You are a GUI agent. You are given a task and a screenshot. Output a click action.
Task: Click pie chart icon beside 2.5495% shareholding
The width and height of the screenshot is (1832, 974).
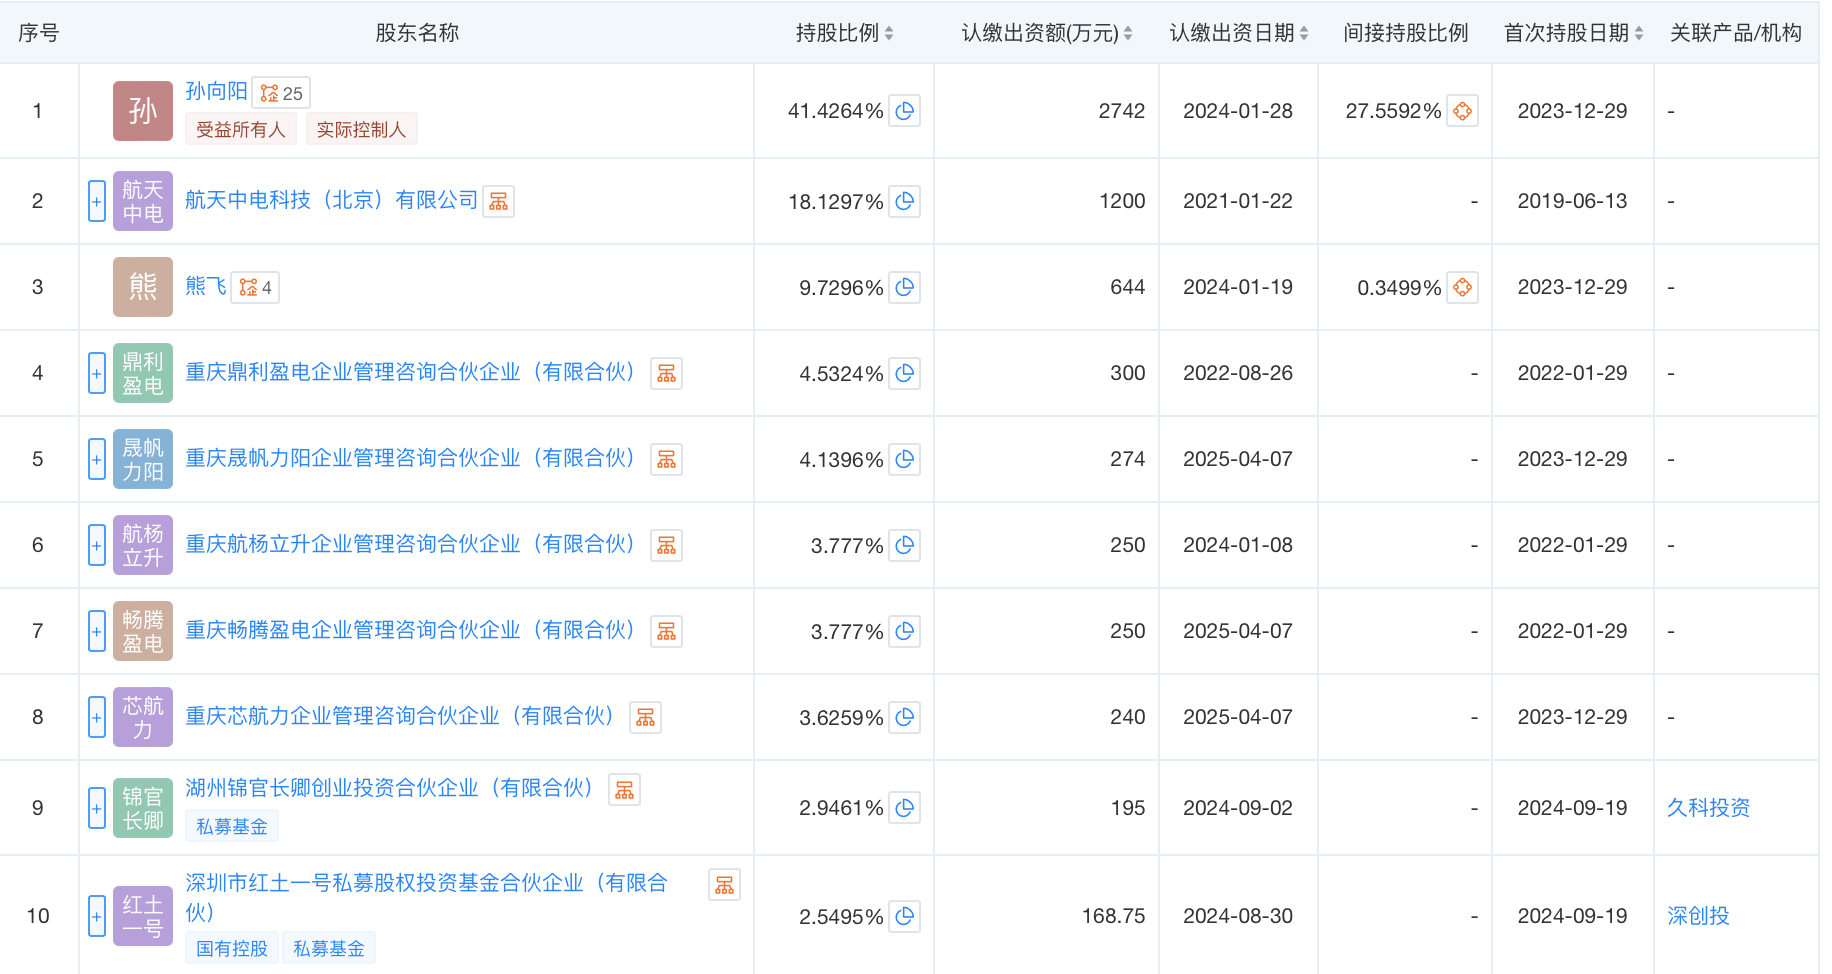905,916
